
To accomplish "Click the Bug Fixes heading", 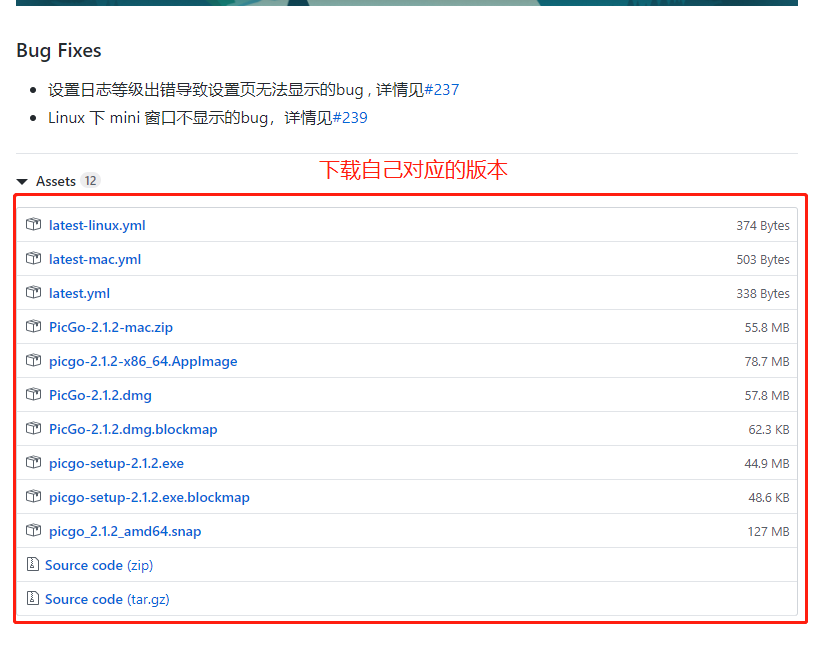I will [x=59, y=51].
